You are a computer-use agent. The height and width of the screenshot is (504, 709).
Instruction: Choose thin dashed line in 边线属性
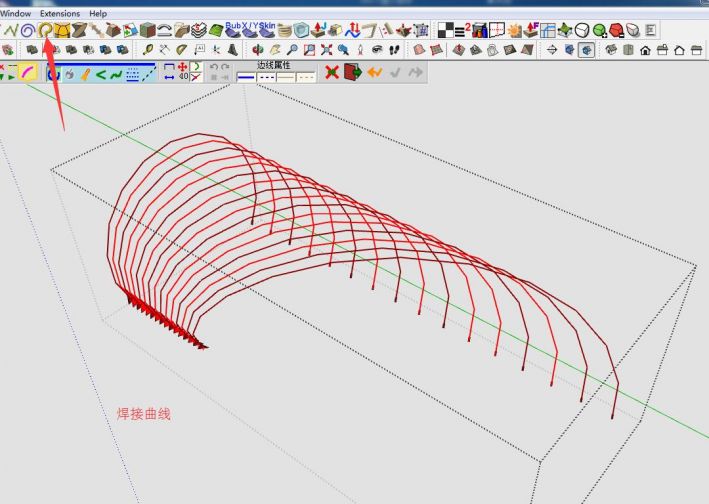306,77
